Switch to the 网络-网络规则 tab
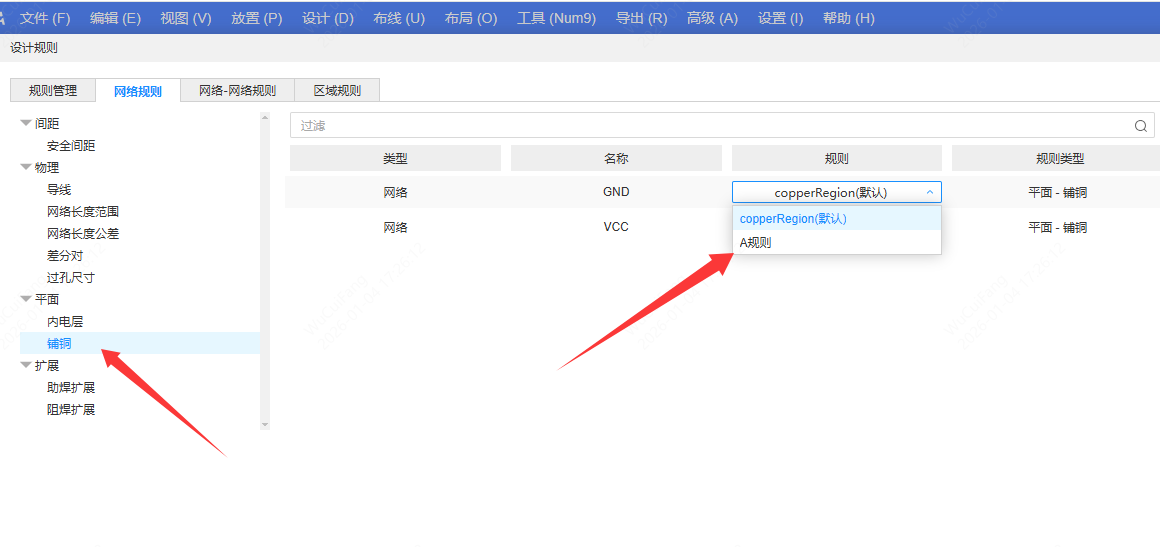1160x547 pixels. click(x=237, y=91)
